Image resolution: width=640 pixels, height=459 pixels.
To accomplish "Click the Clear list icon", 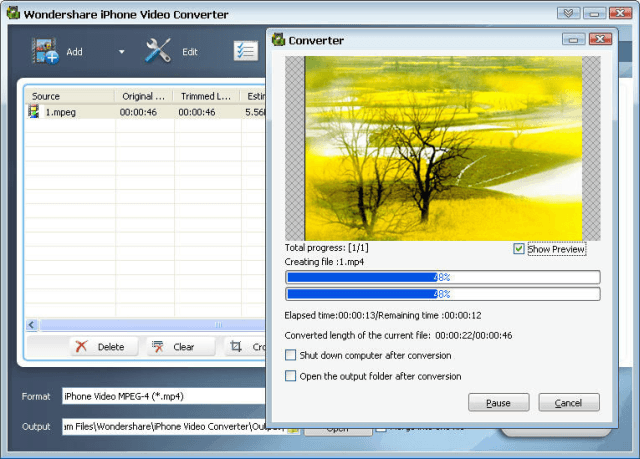I will click(158, 346).
